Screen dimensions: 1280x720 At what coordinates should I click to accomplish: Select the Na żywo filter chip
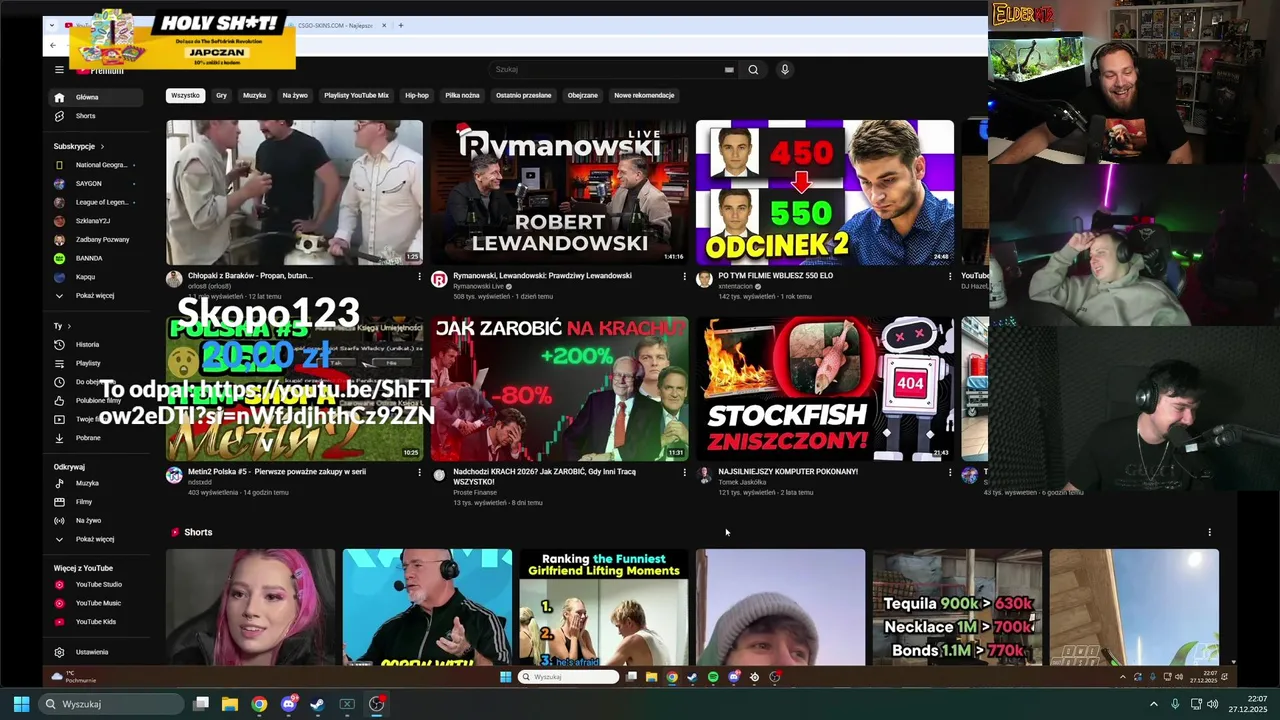295,96
